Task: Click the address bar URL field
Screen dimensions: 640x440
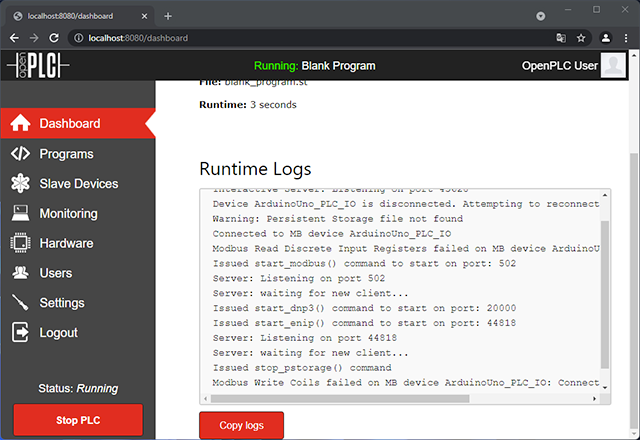Action: (x=300, y=38)
